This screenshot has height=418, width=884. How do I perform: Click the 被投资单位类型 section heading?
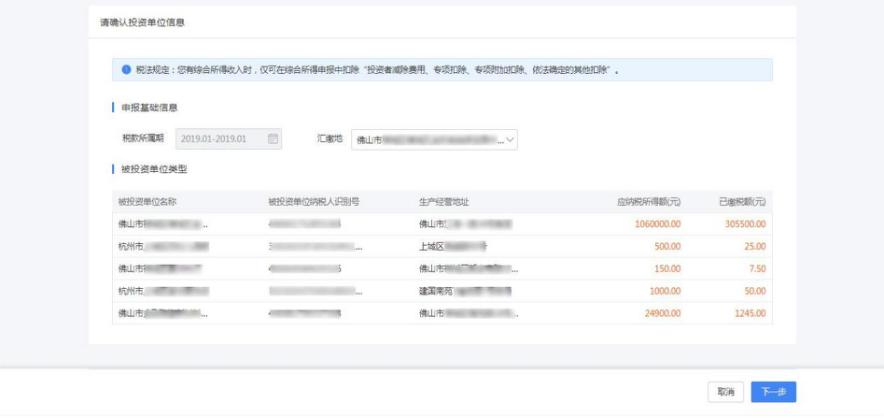(x=154, y=169)
